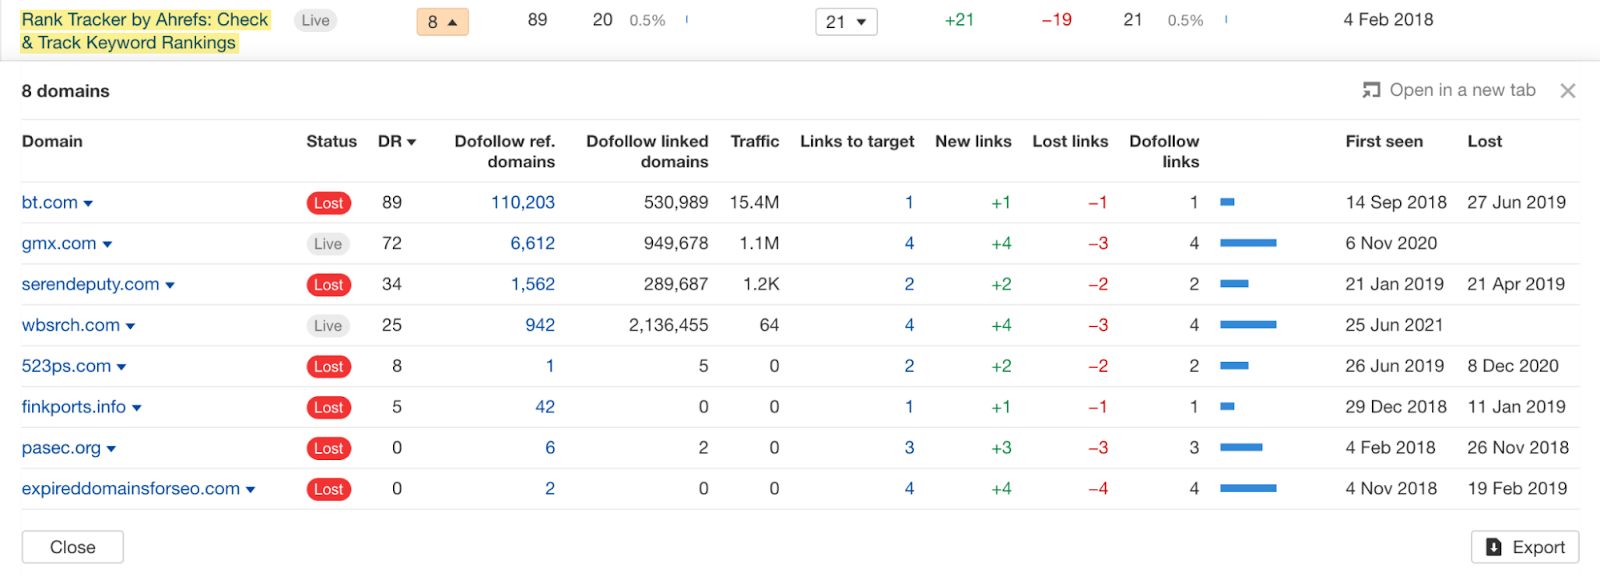Open the gmx.com dropdown caret

[x=107, y=245]
